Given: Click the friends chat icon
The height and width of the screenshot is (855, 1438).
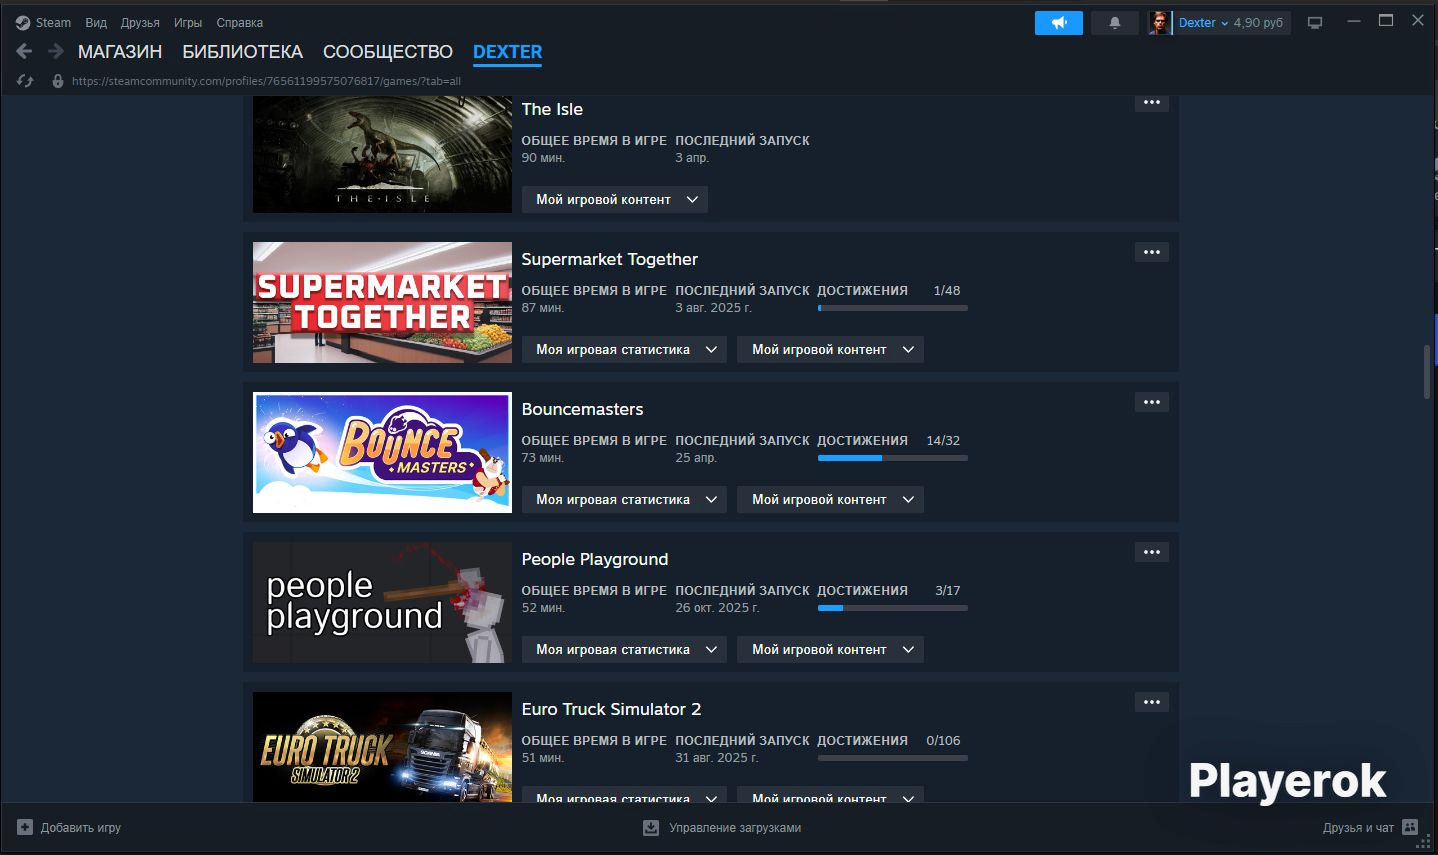Looking at the screenshot, I should pos(1410,827).
